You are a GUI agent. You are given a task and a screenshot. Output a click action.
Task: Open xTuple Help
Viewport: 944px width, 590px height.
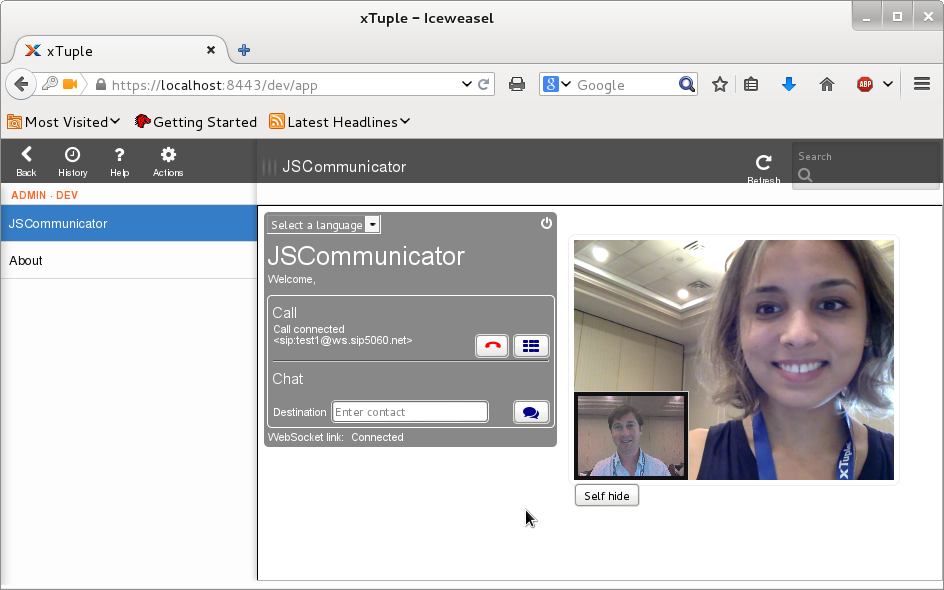tap(119, 161)
